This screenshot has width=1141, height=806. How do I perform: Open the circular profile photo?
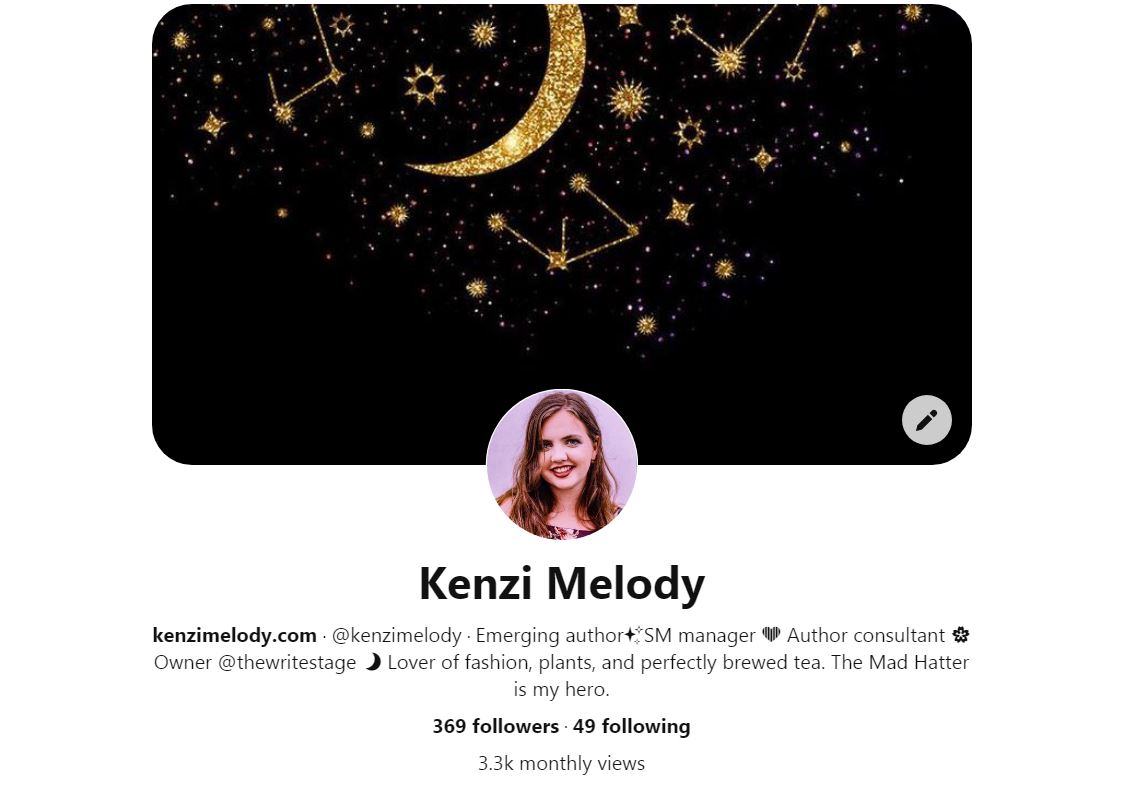562,464
